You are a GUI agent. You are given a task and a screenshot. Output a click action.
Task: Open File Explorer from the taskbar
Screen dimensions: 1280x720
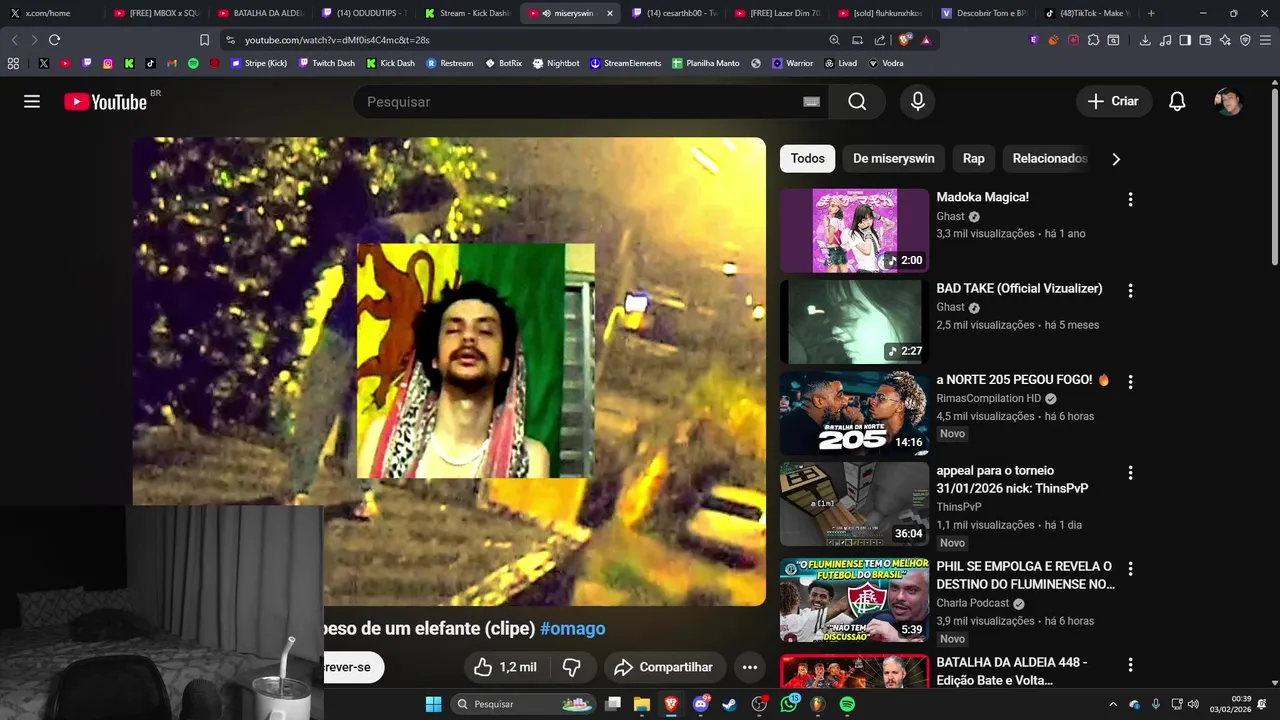click(642, 704)
